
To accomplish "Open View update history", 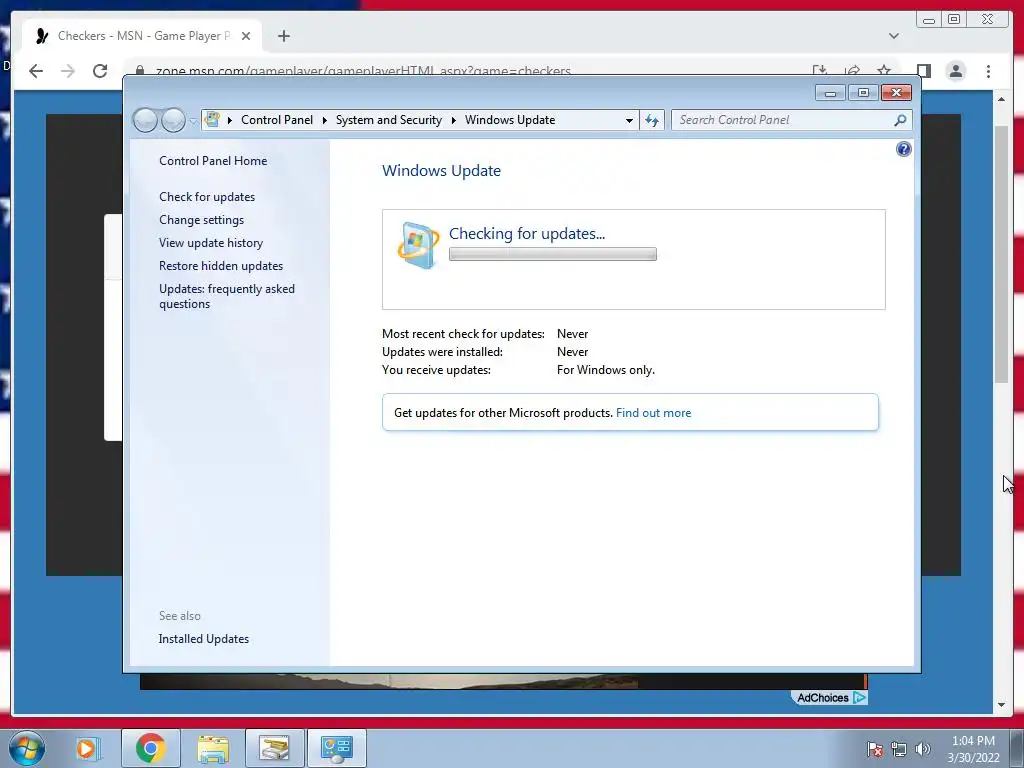I will (211, 243).
